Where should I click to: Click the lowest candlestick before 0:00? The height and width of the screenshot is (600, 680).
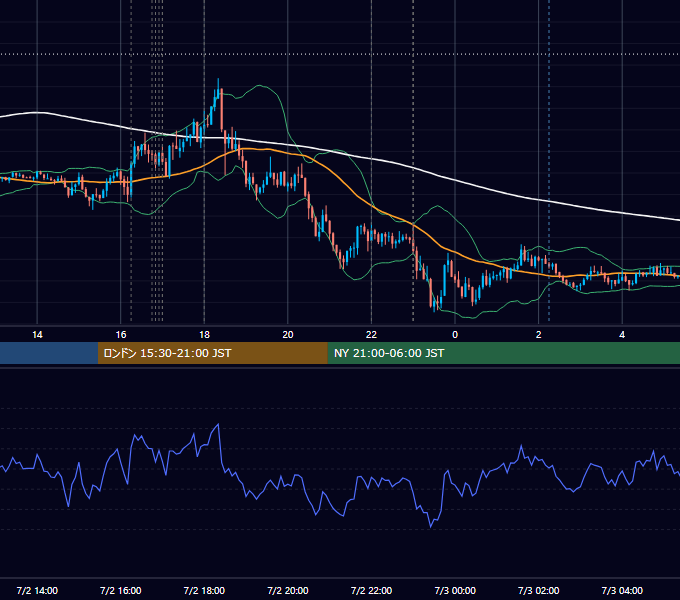point(435,307)
